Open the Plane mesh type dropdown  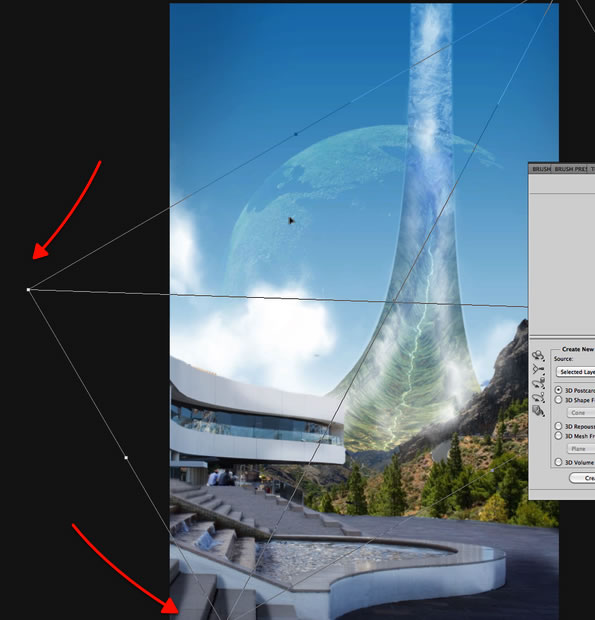click(x=581, y=449)
